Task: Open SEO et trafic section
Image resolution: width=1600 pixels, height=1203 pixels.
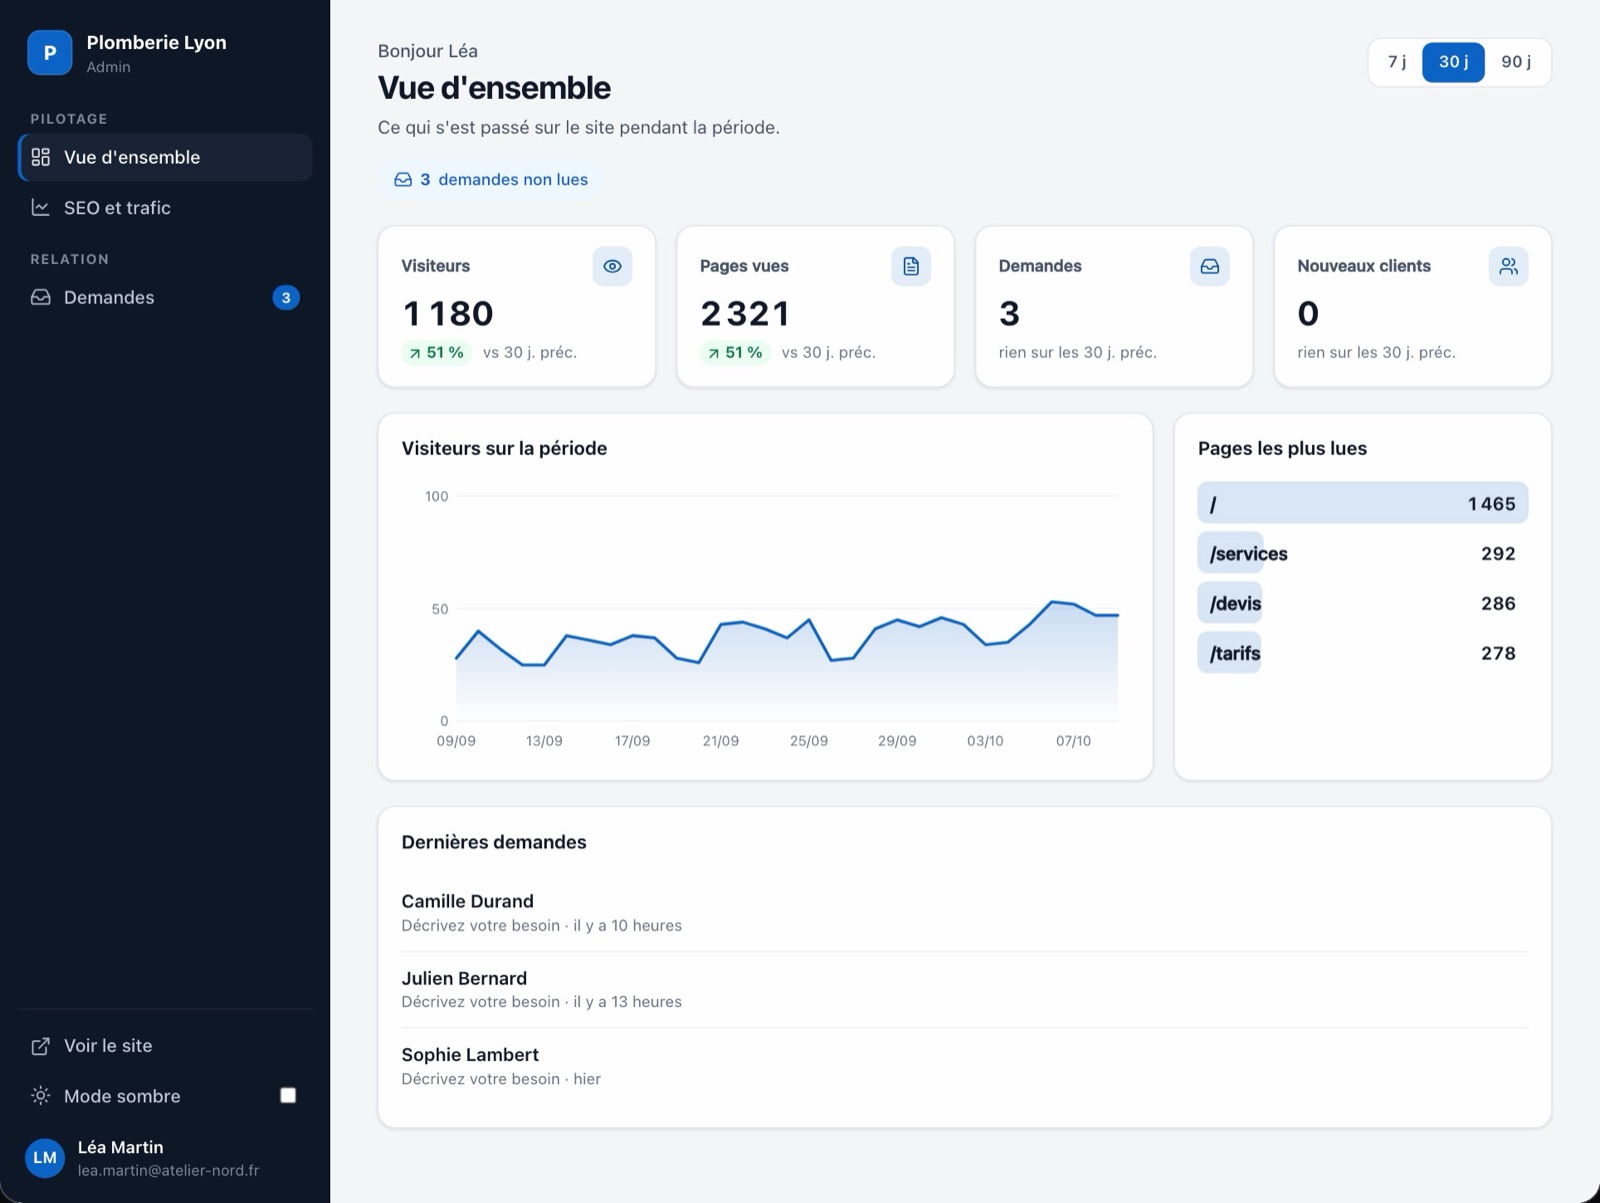Action: (166, 207)
